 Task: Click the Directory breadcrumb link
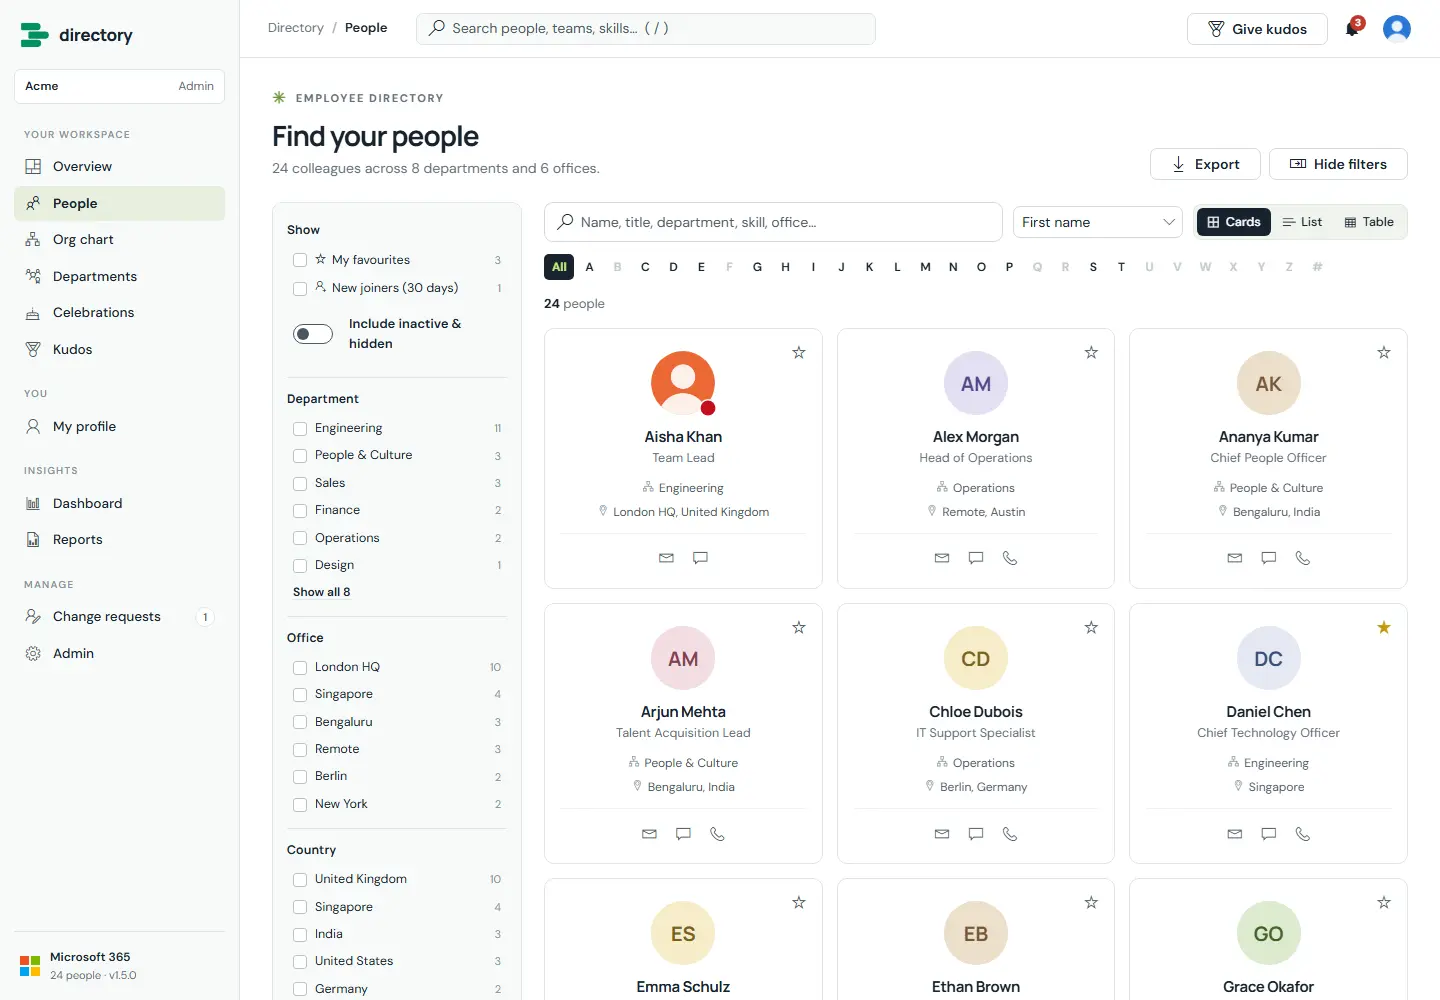[x=296, y=28]
